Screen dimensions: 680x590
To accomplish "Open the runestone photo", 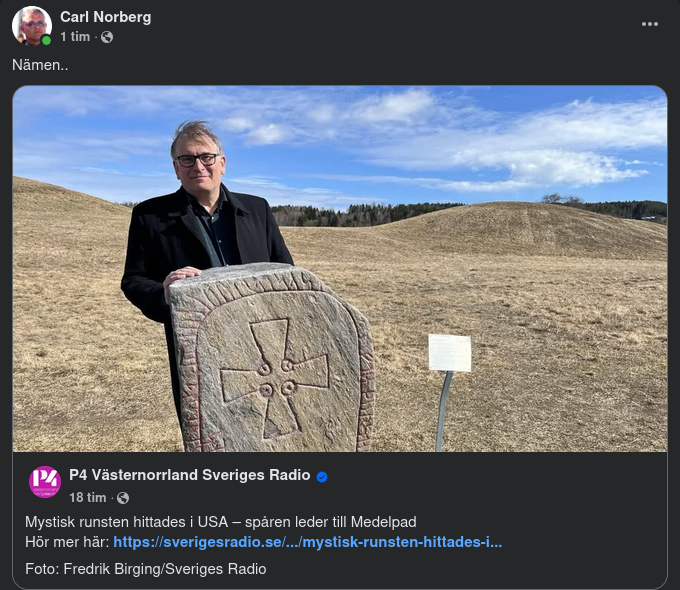I will [340, 269].
